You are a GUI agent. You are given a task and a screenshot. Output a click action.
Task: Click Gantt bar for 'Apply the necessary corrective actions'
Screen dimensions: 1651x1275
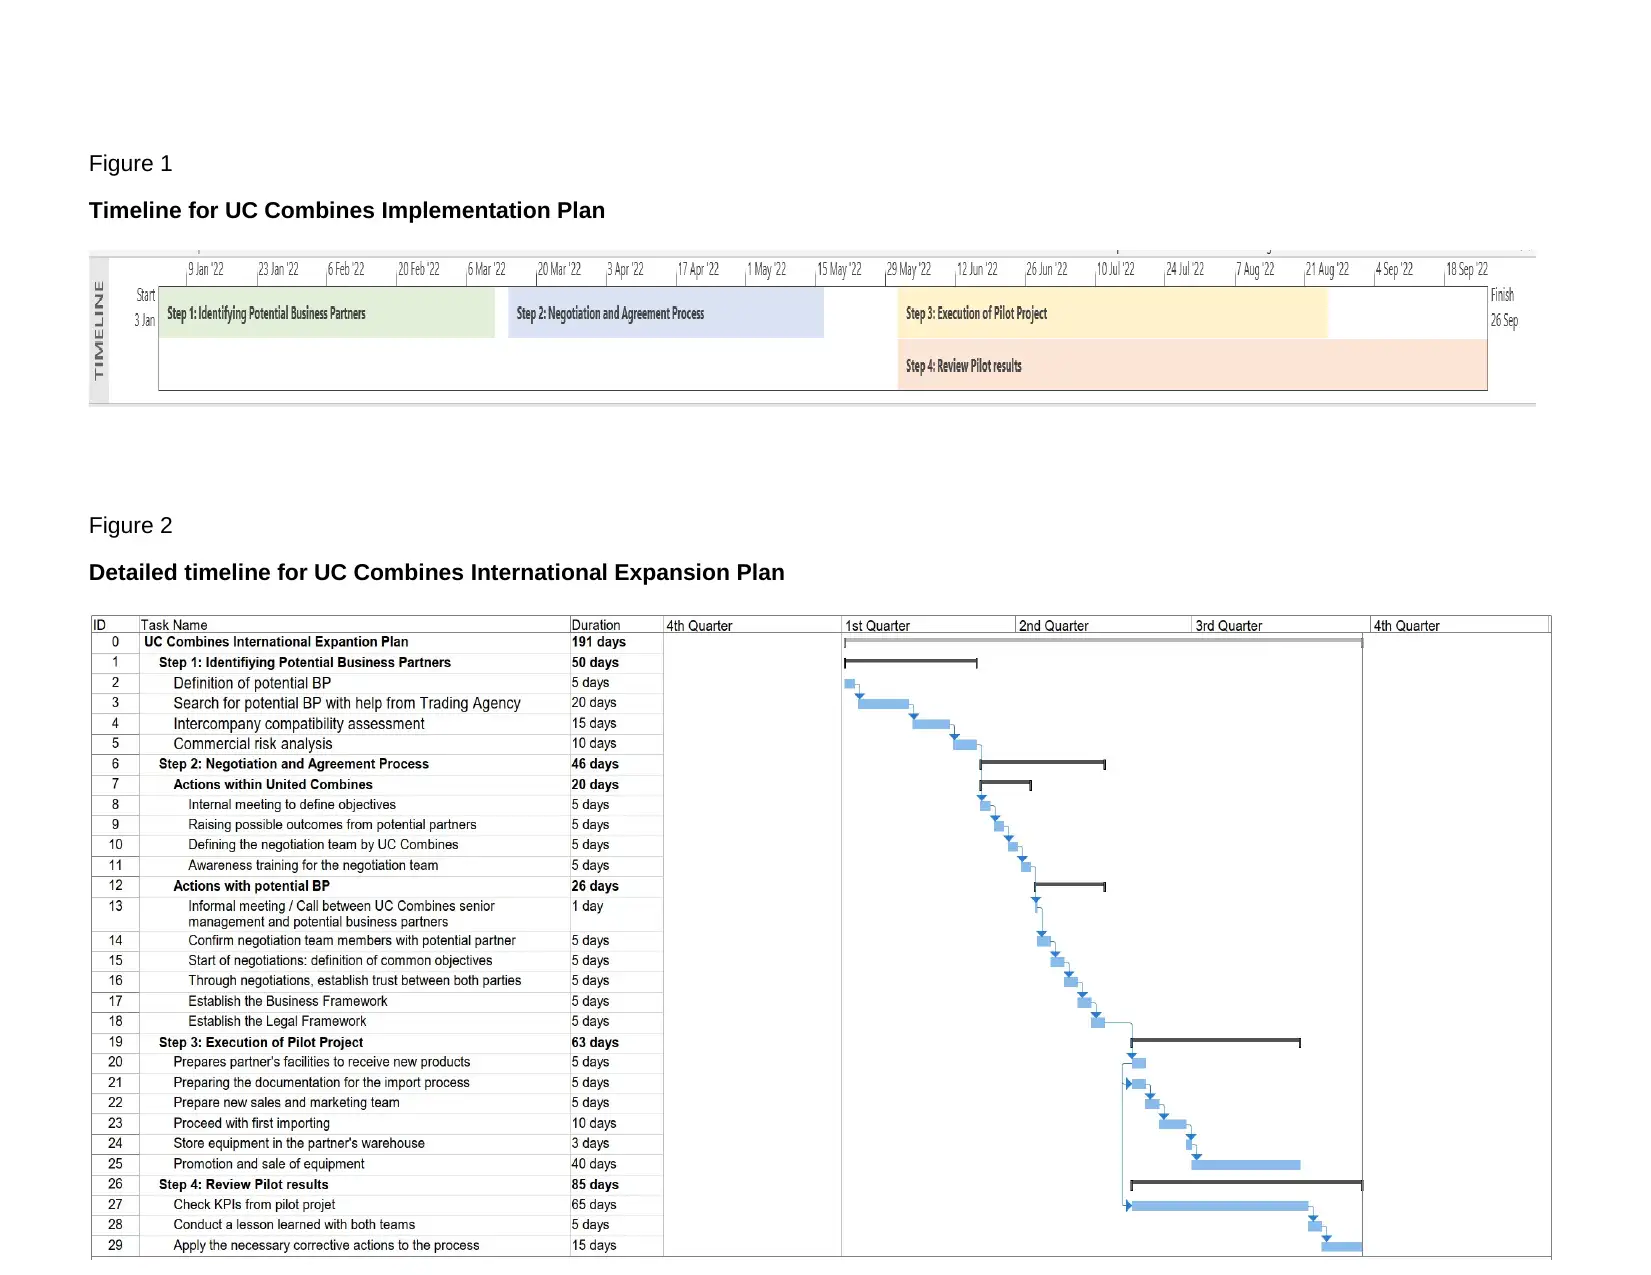(1342, 1247)
